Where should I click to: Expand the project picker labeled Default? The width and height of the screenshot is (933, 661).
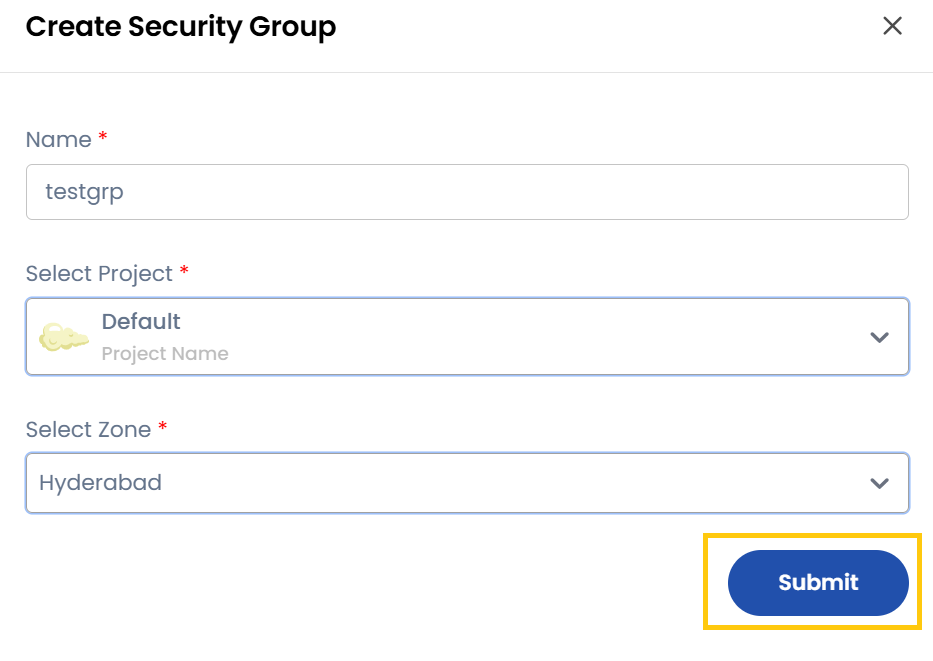[467, 337]
